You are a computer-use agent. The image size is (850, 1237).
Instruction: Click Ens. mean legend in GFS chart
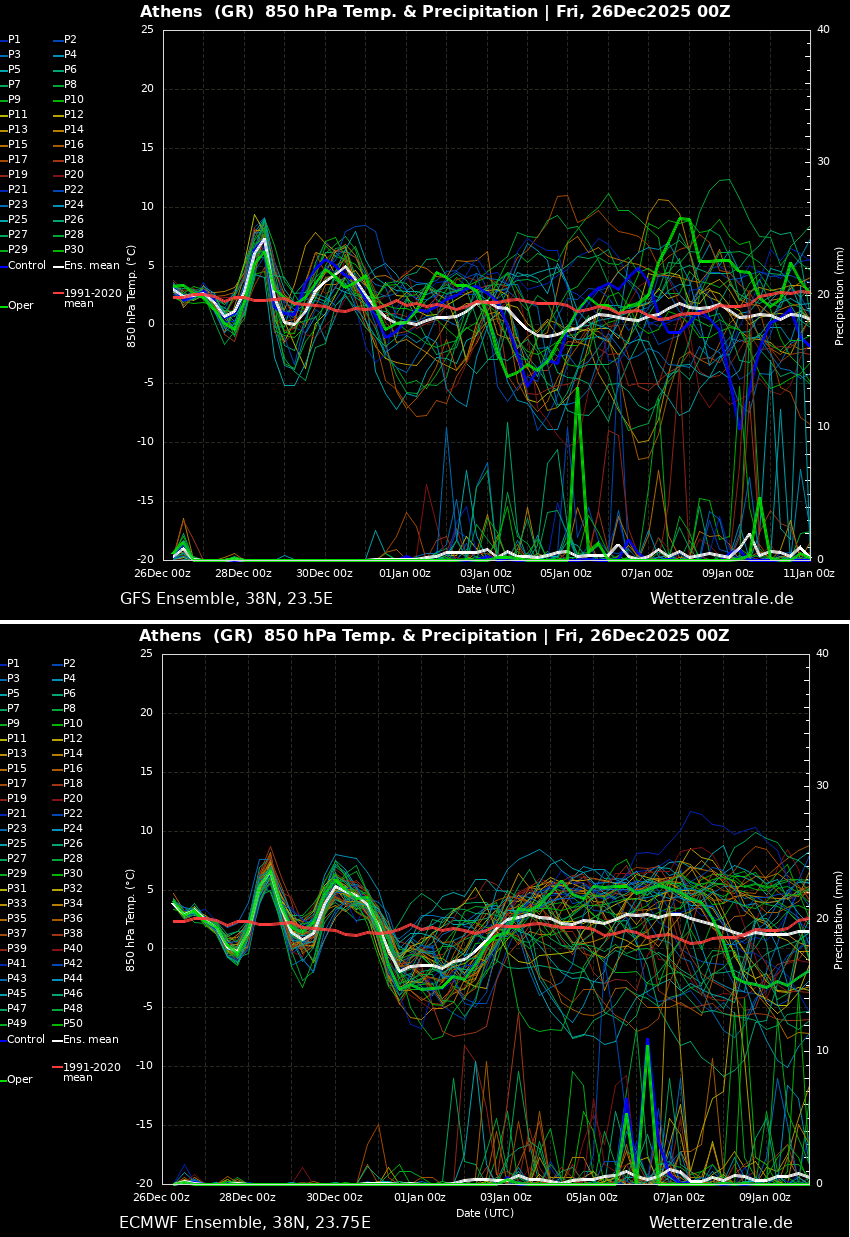[x=91, y=266]
